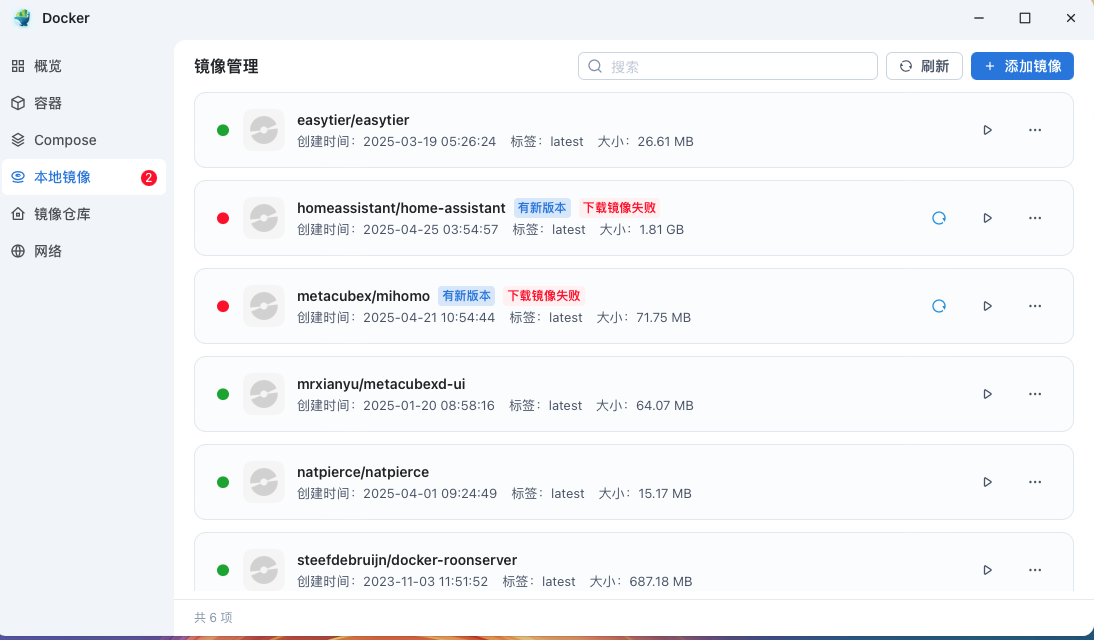1094x640 pixels.
Task: Click the metacubex/mihomo disc thumbnail icon
Action: tap(264, 306)
